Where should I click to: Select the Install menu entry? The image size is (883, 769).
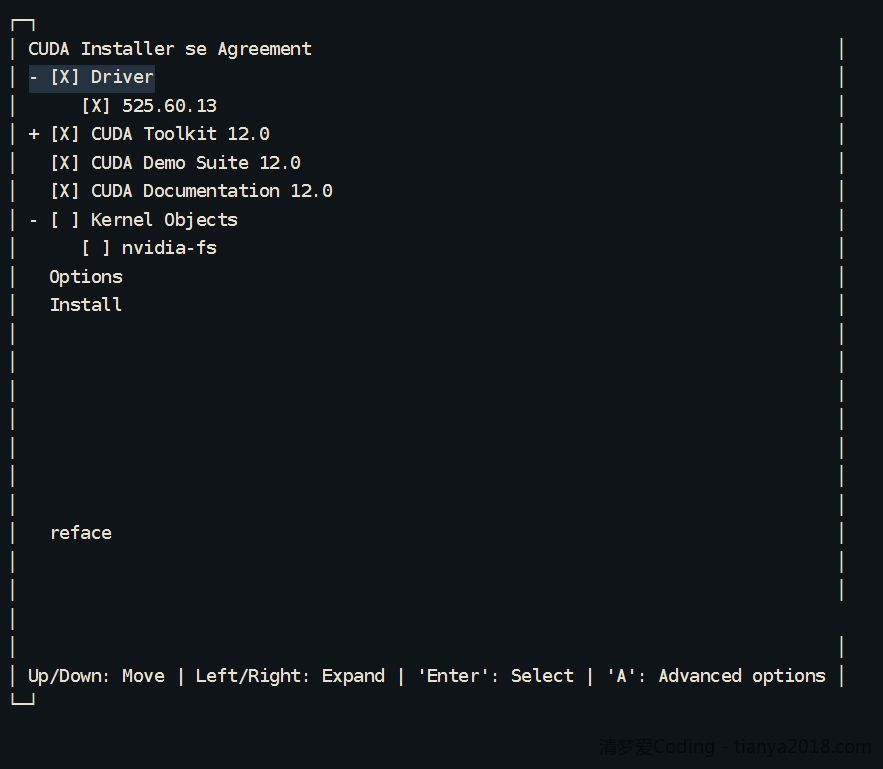tap(86, 305)
